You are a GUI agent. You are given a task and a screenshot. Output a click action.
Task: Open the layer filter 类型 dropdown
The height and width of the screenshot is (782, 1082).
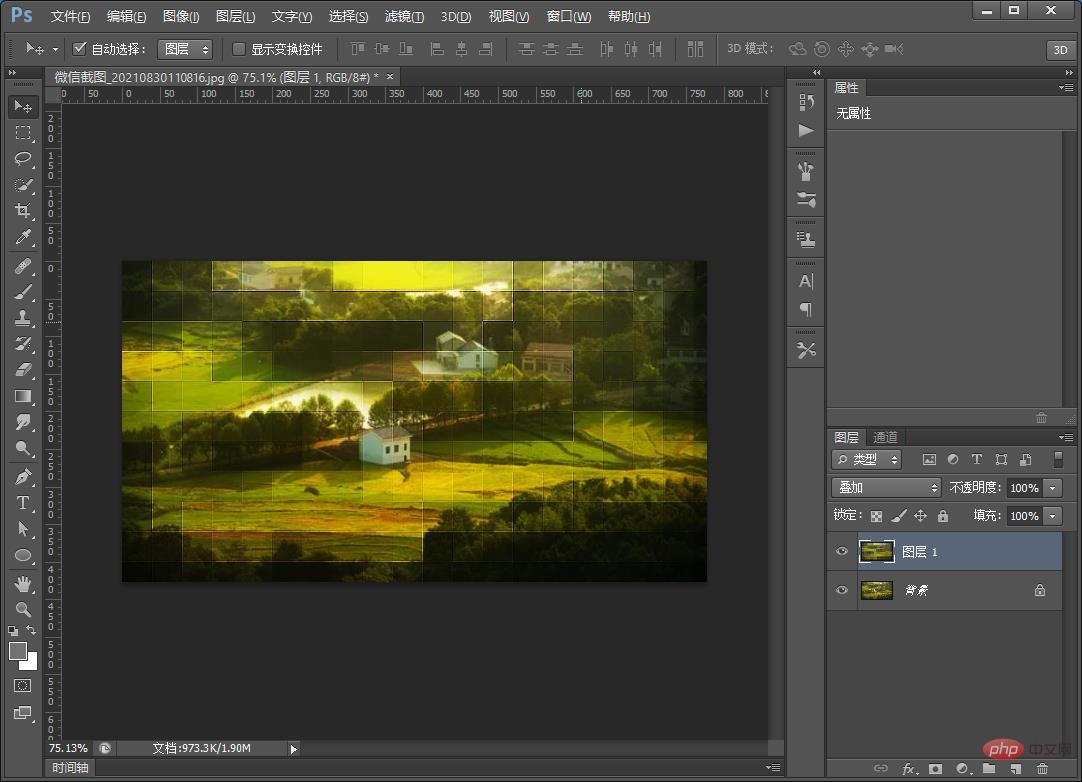coord(867,460)
